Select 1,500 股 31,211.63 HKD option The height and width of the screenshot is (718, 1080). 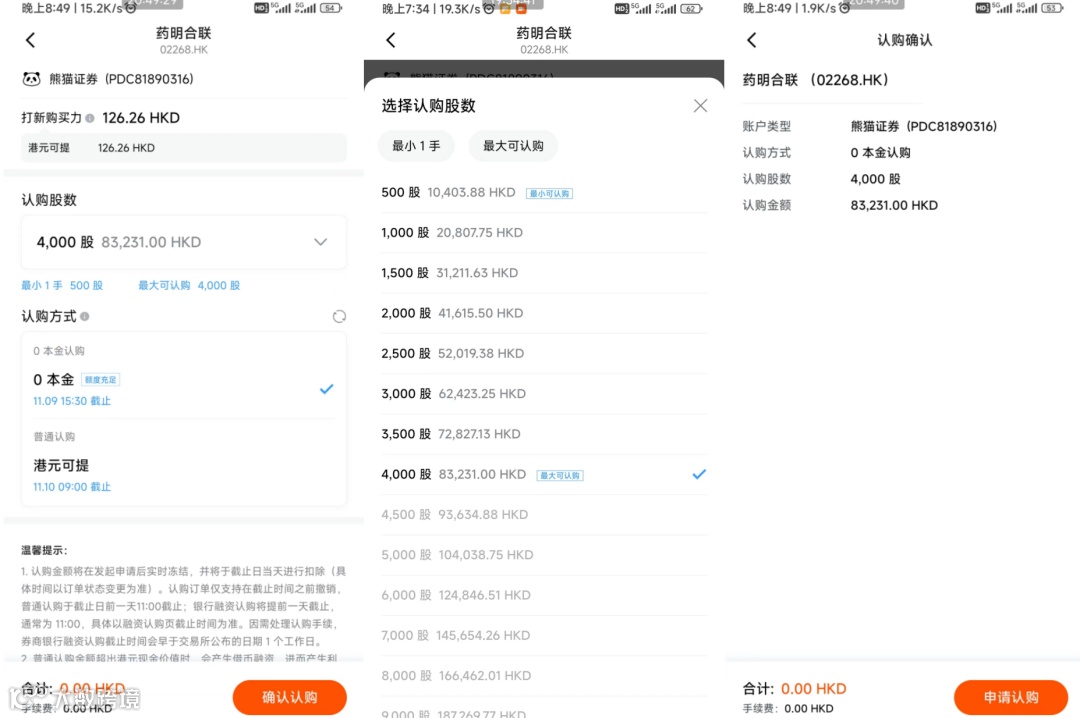544,273
